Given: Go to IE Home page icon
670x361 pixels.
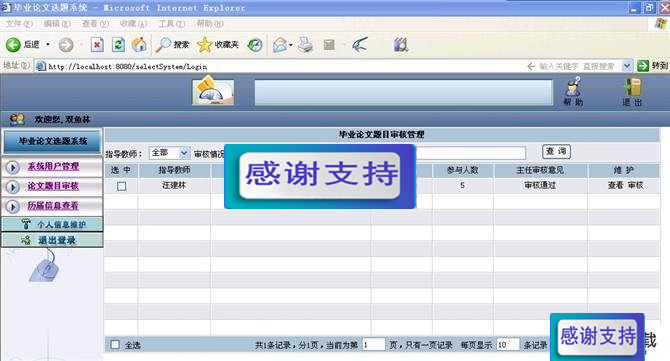Looking at the screenshot, I should (139, 44).
